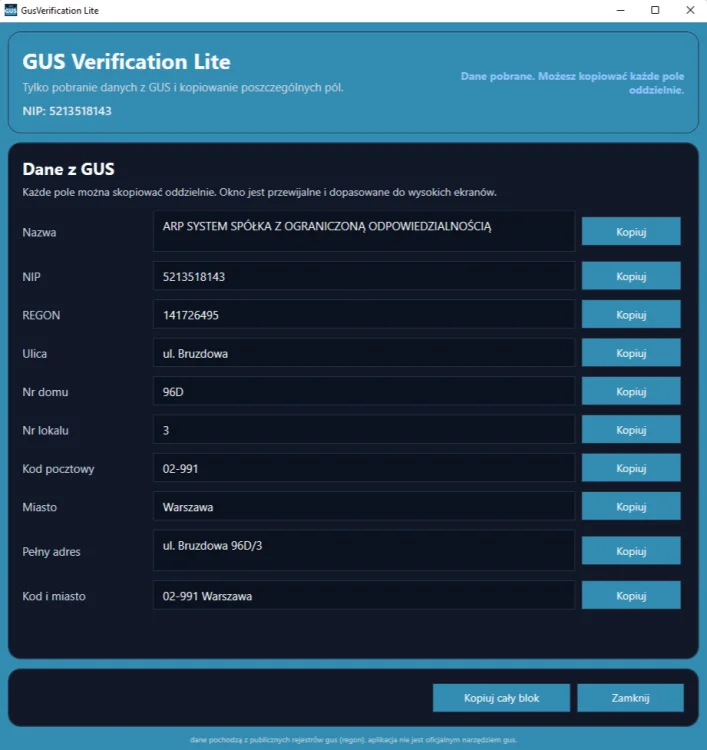The width and height of the screenshot is (707, 750).
Task: Focus the NIP field showing 5213518143
Action: coord(364,276)
